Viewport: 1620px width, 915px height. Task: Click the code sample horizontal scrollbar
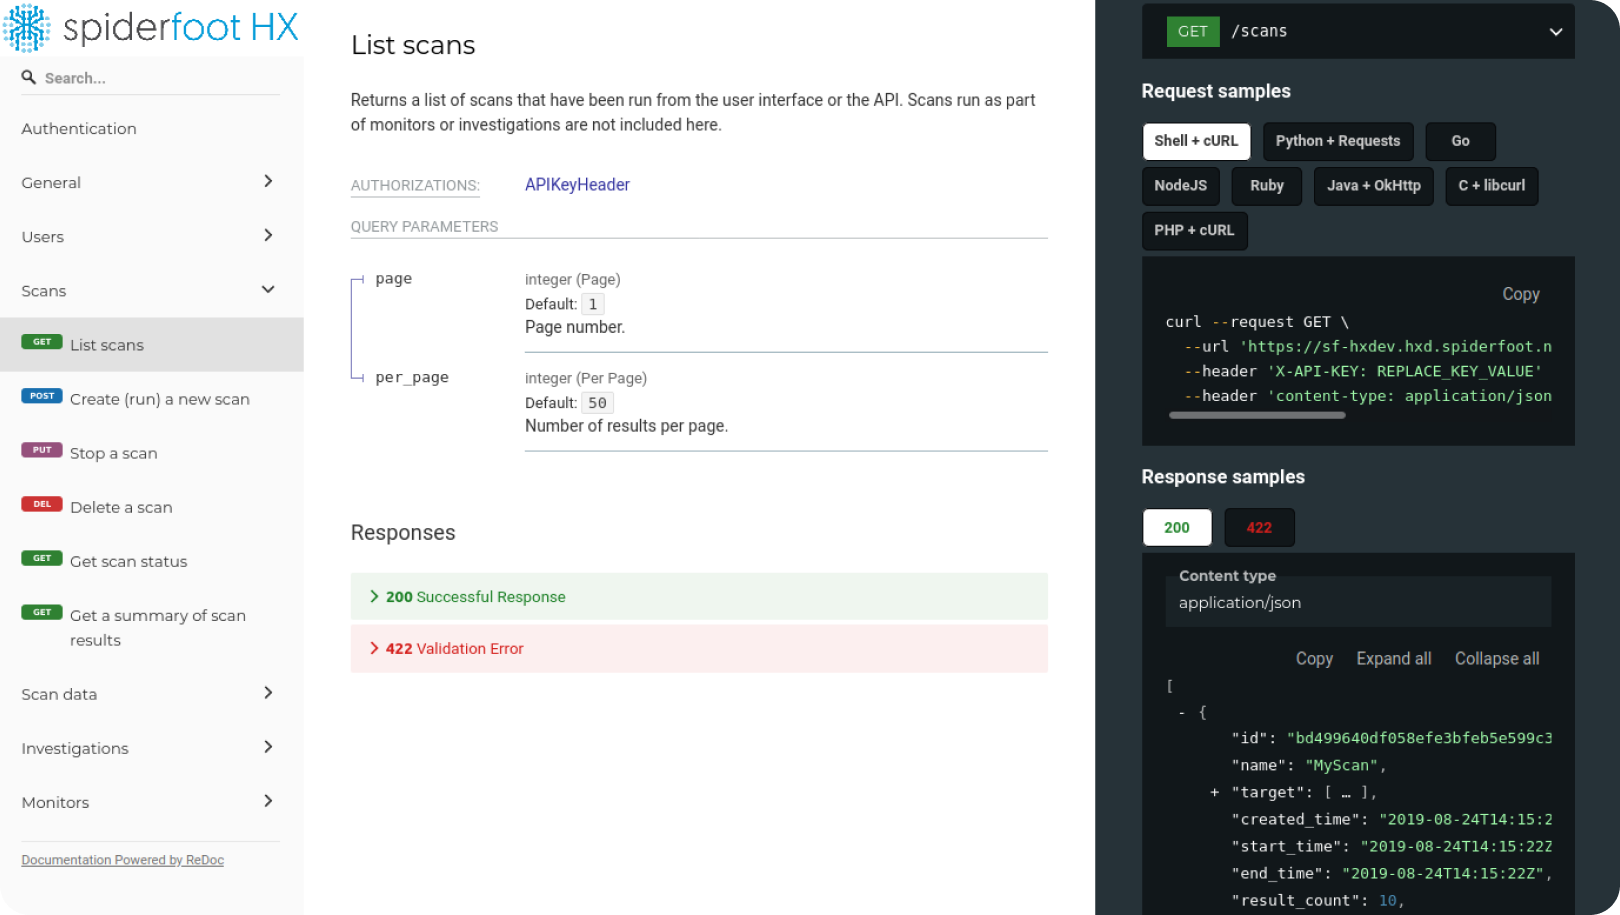tap(1257, 415)
